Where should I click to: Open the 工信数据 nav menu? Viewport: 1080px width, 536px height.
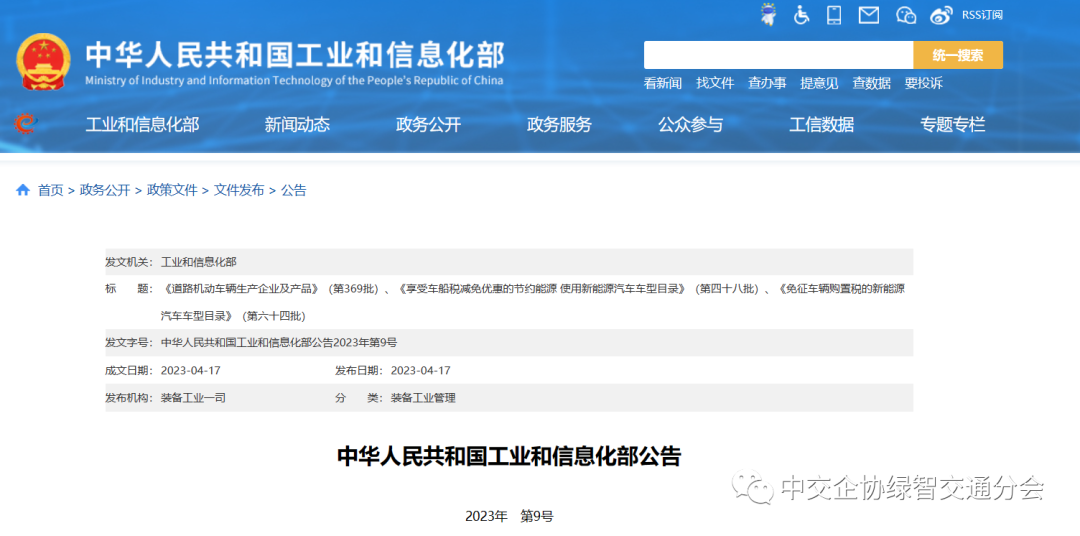coord(822,125)
